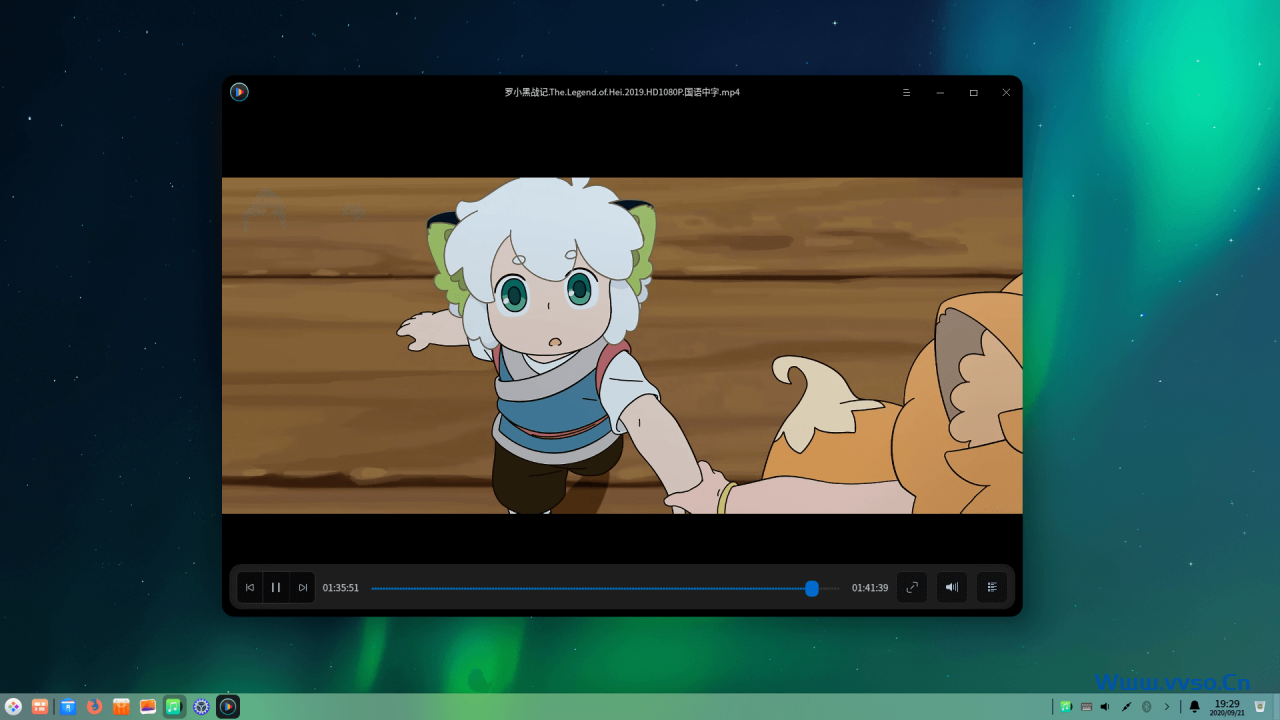Screen dimensions: 1280x720
Task: Pause the playing video
Action: (276, 588)
